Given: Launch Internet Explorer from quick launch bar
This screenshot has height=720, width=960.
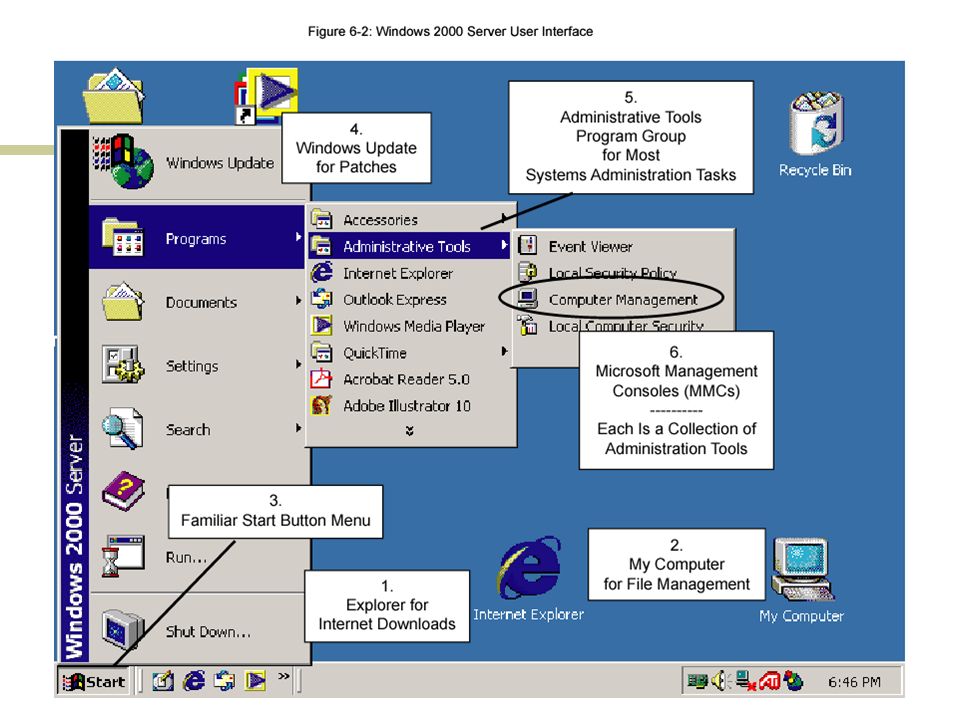Looking at the screenshot, I should click(x=194, y=681).
